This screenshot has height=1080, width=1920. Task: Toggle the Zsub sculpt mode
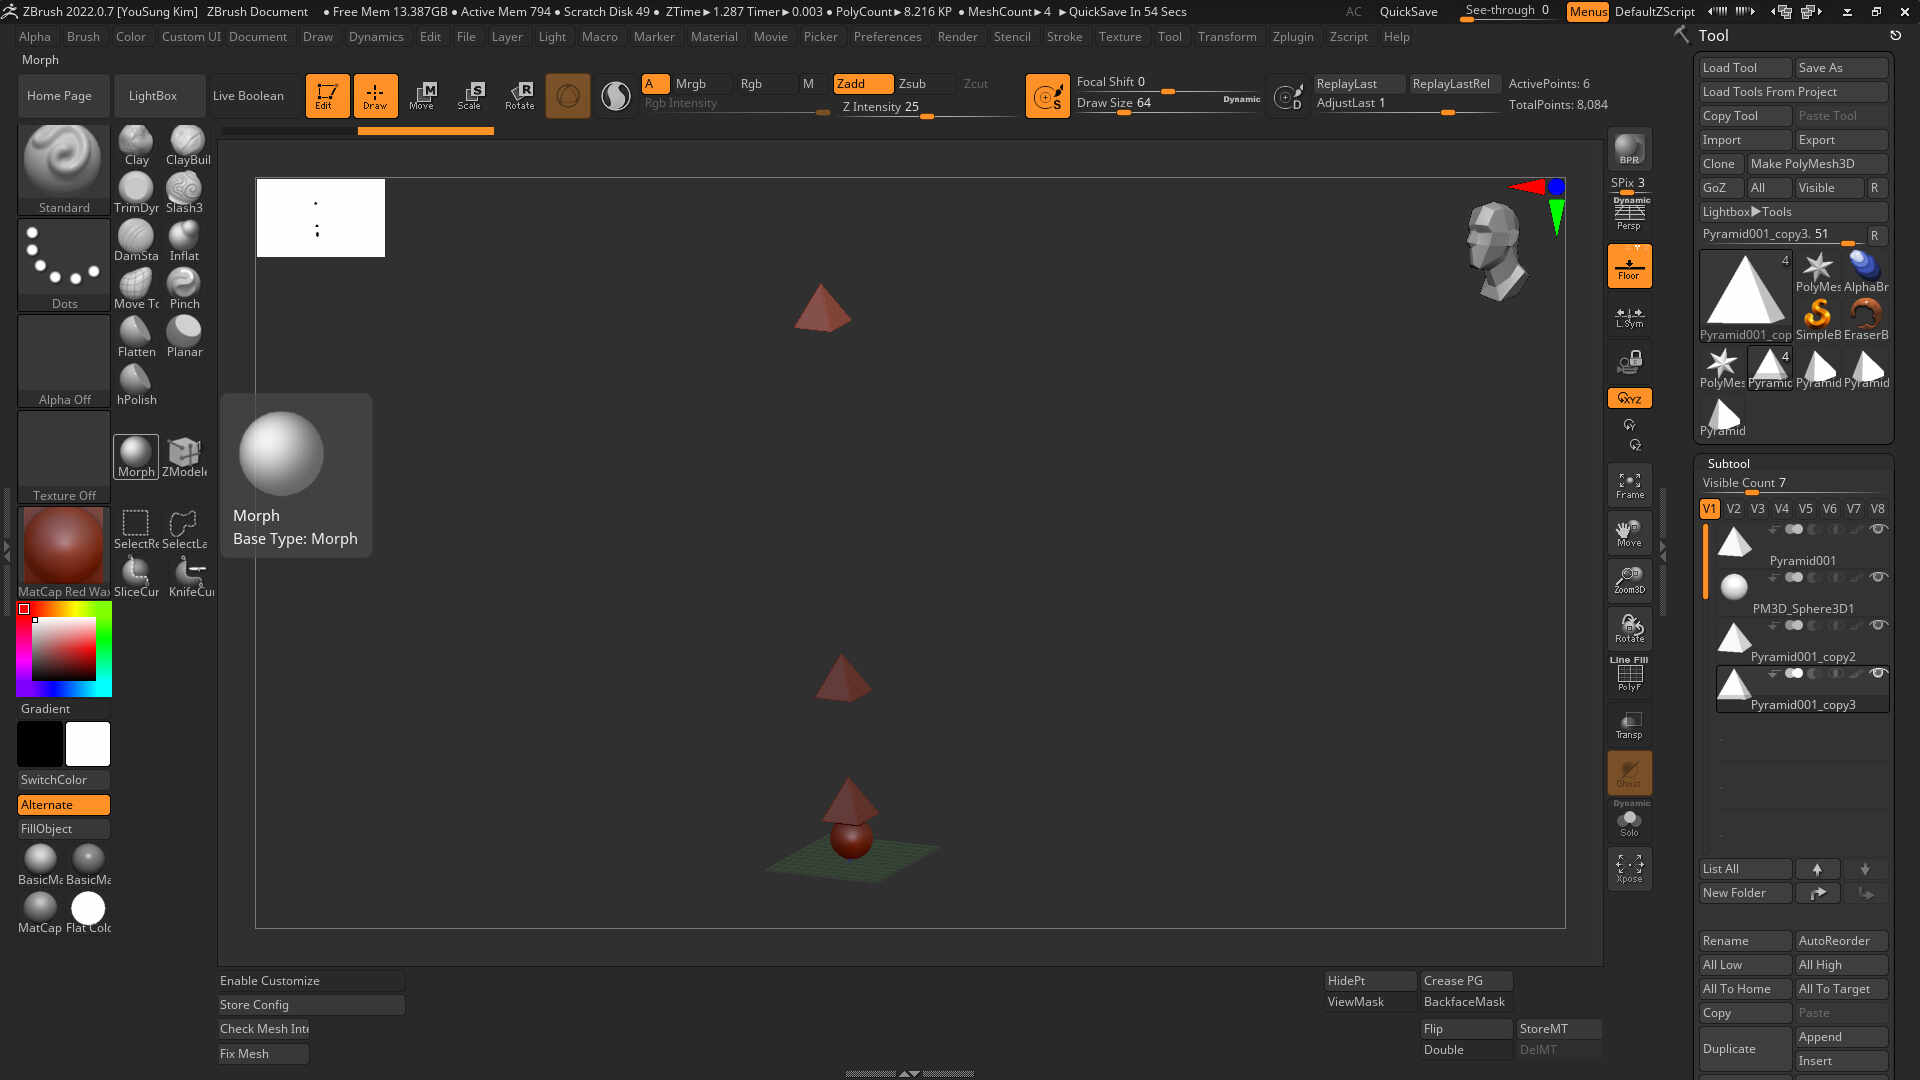912,84
